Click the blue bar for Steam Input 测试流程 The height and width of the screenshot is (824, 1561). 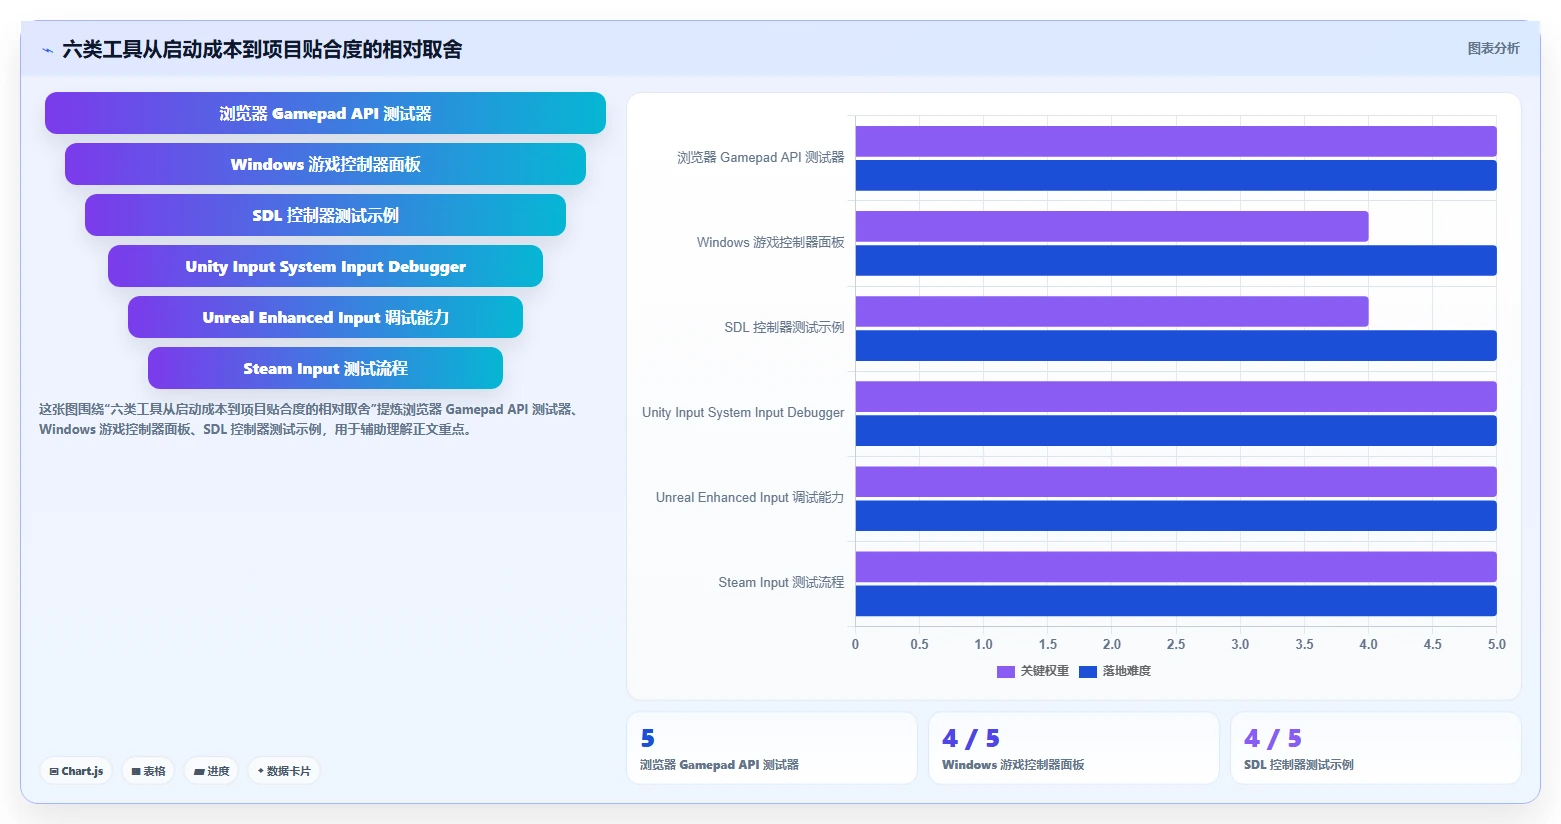tap(1176, 600)
